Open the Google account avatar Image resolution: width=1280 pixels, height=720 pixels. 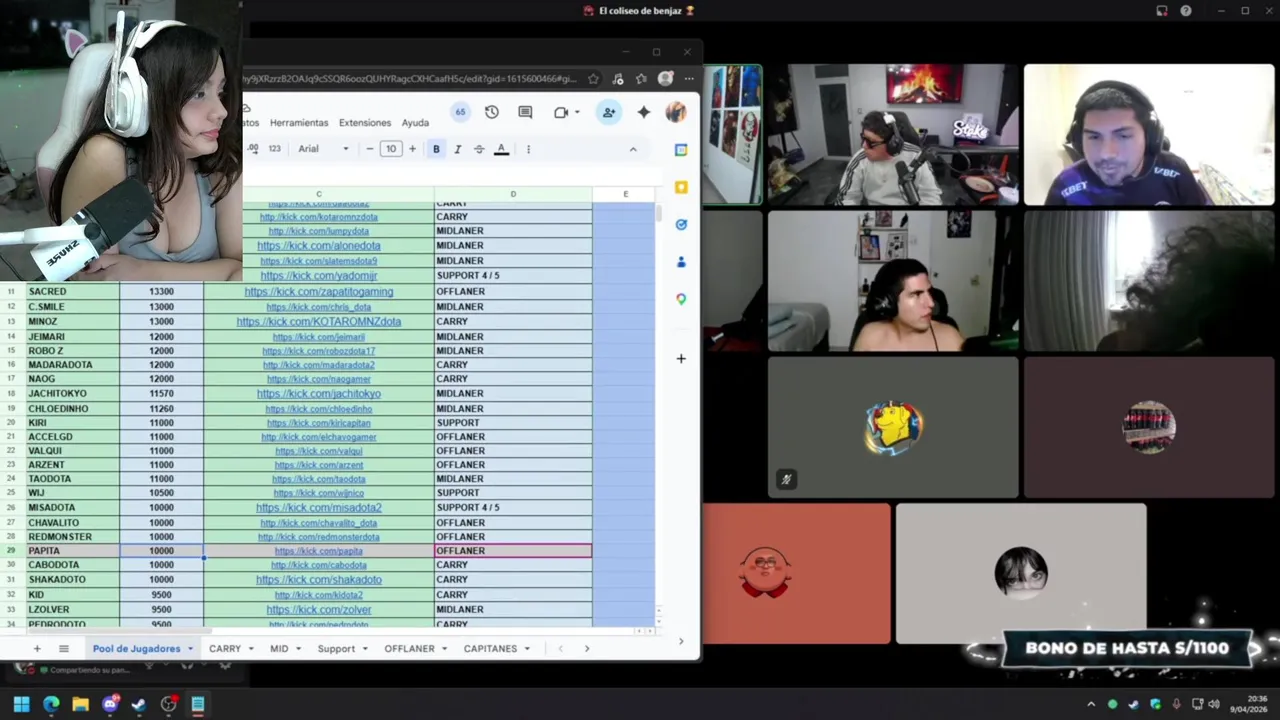[x=675, y=112]
